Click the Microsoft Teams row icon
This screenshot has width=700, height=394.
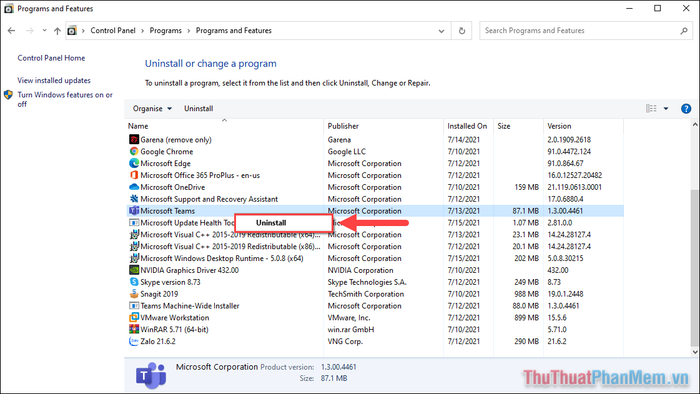click(x=133, y=211)
